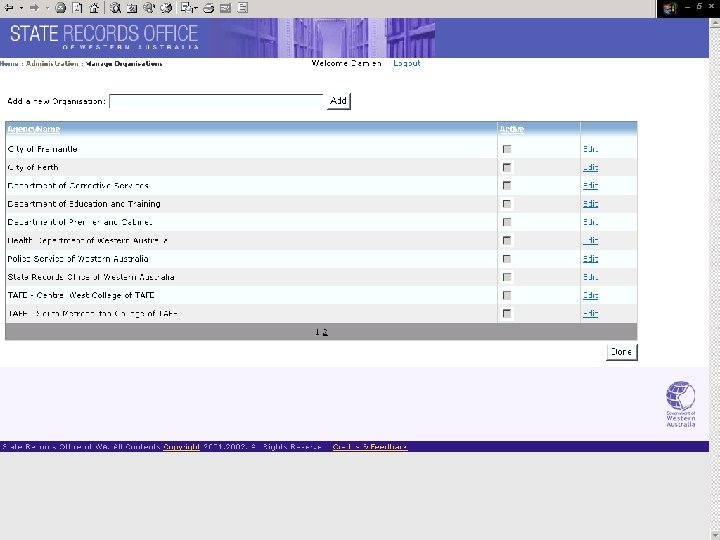This screenshot has width=720, height=540.
Task: Toggle Active checkbox for City of Perth
Action: coord(507,168)
